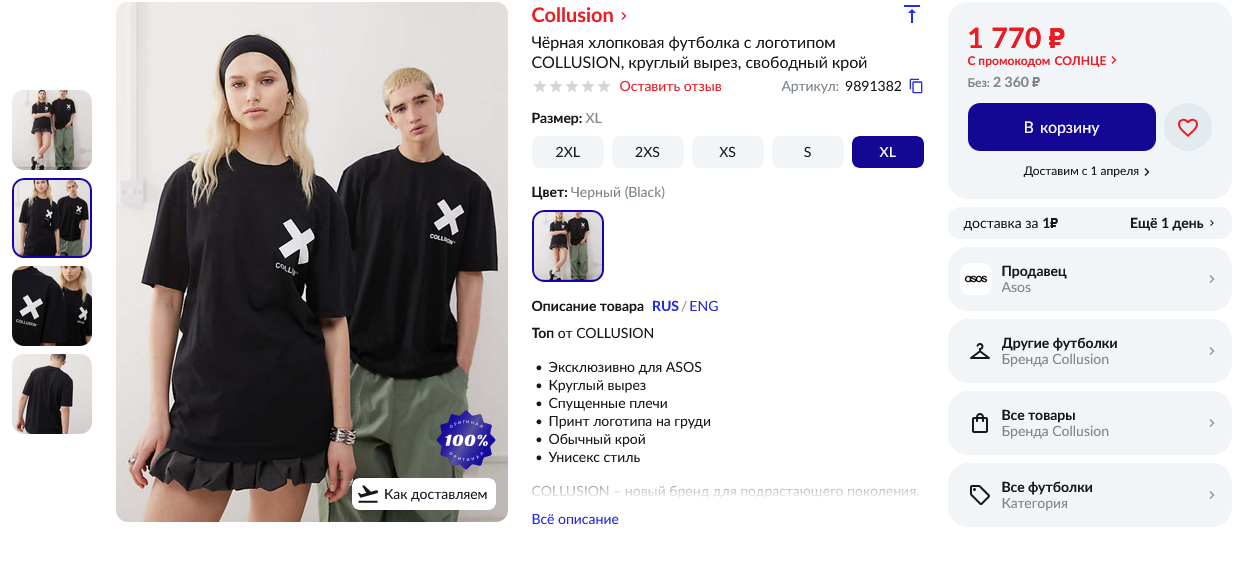Click the 100% original badge
Image resolution: width=1257 pixels, height=568 pixels.
tap(466, 440)
